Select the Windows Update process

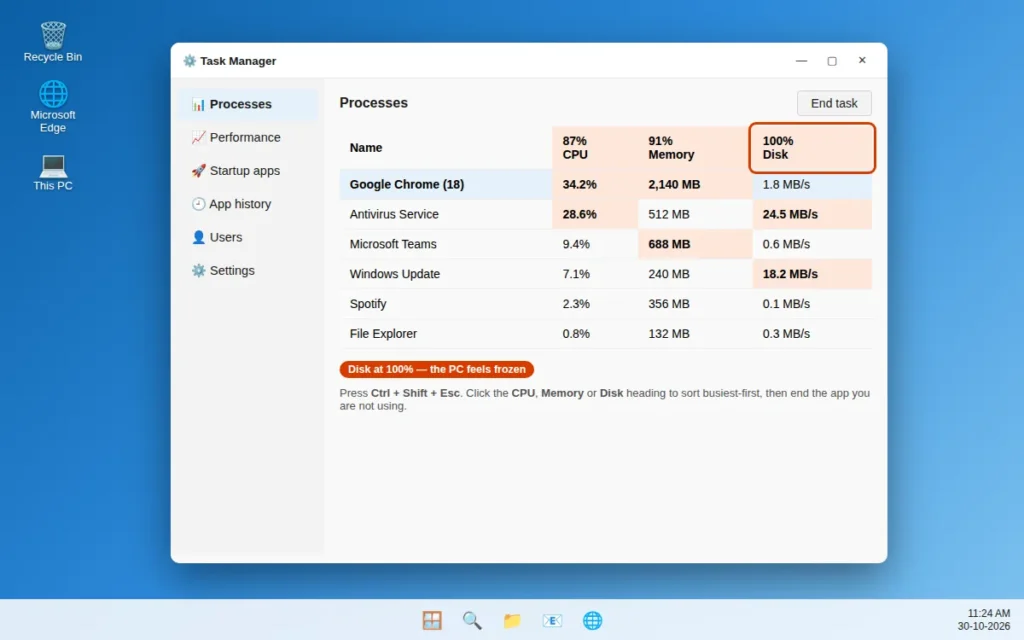point(605,274)
